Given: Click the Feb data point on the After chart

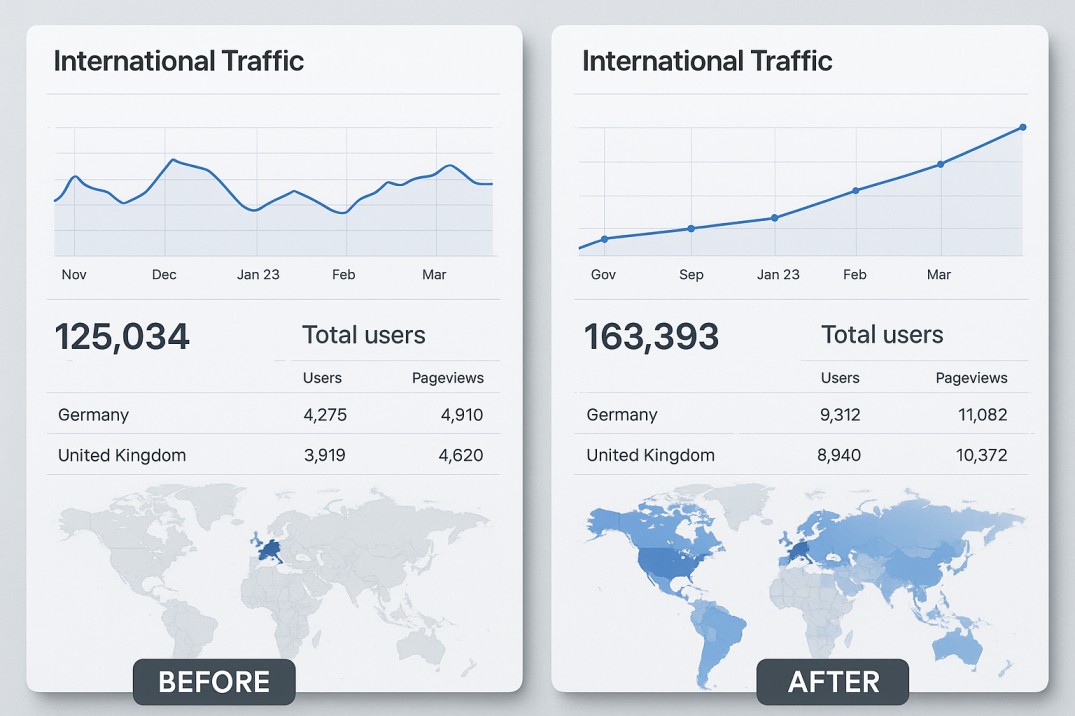Looking at the screenshot, I should (x=856, y=191).
